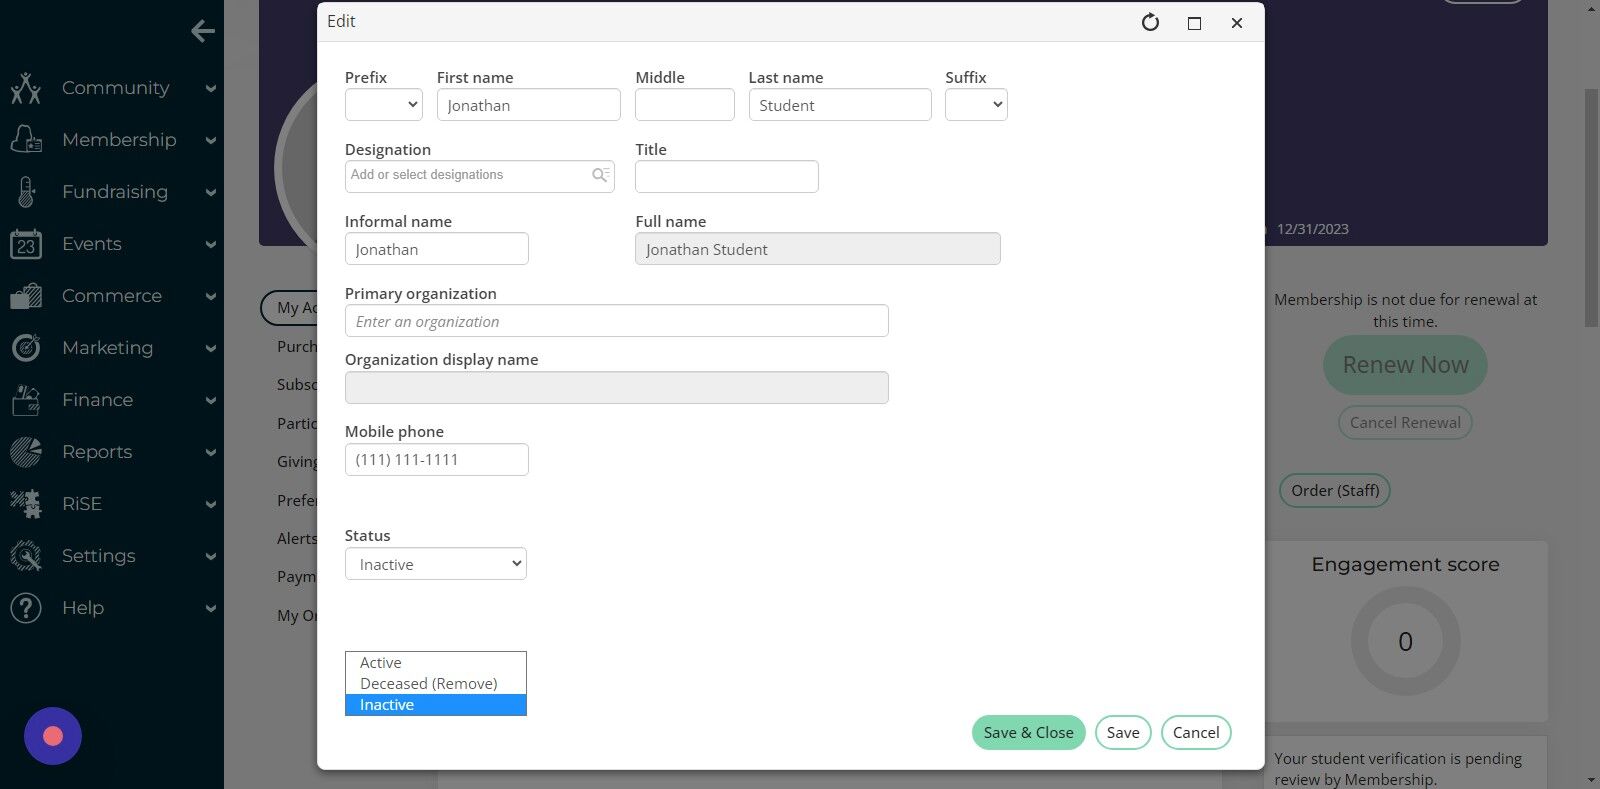Click the Marketing target icon
Viewport: 1600px width, 789px height.
point(26,348)
